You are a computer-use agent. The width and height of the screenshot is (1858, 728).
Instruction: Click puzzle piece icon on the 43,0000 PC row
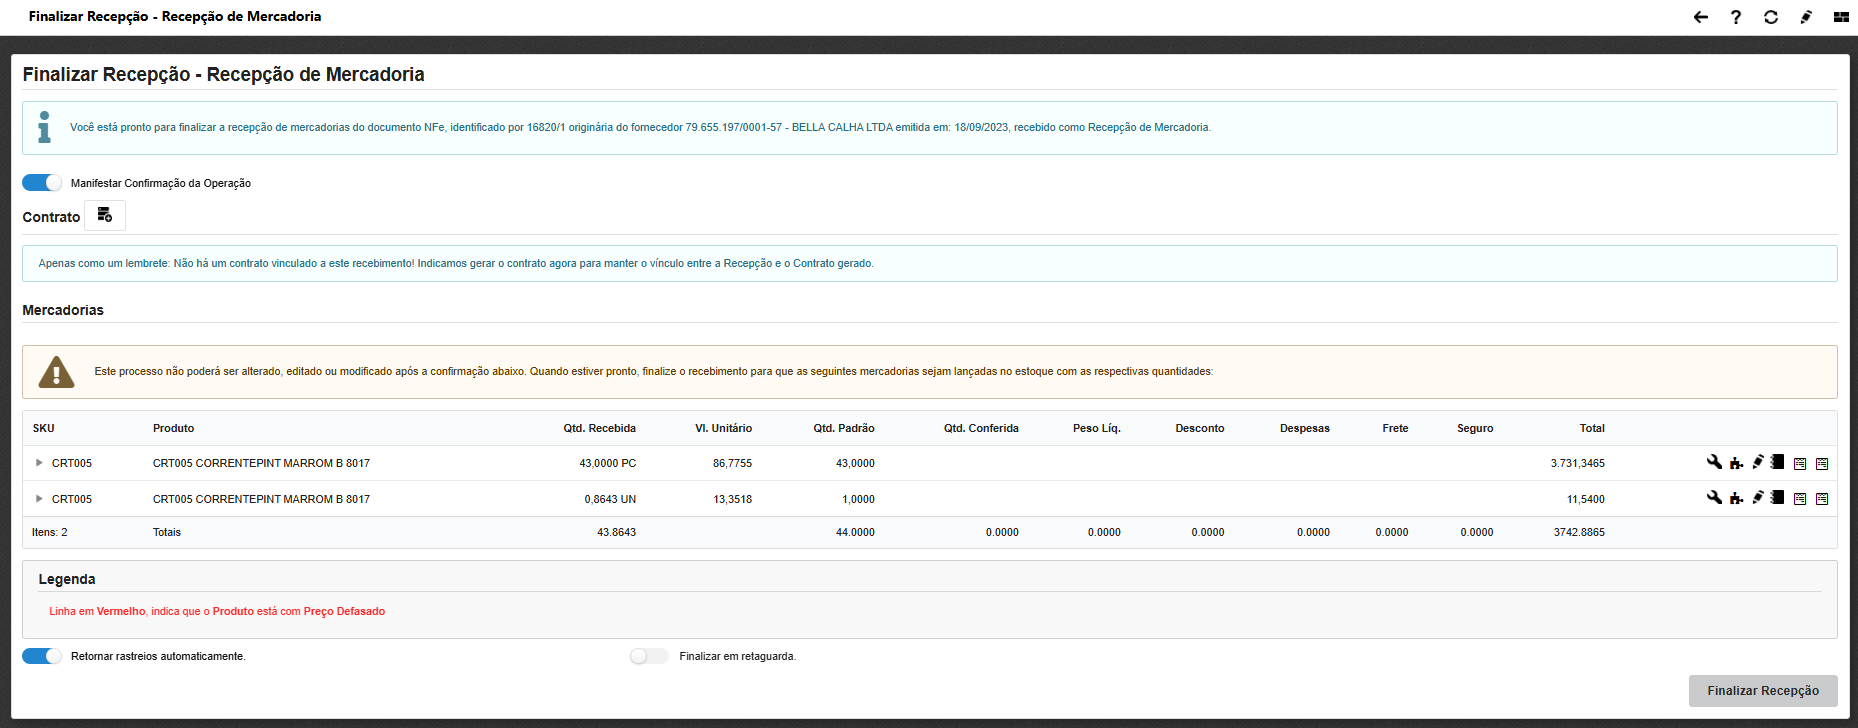pos(1736,463)
